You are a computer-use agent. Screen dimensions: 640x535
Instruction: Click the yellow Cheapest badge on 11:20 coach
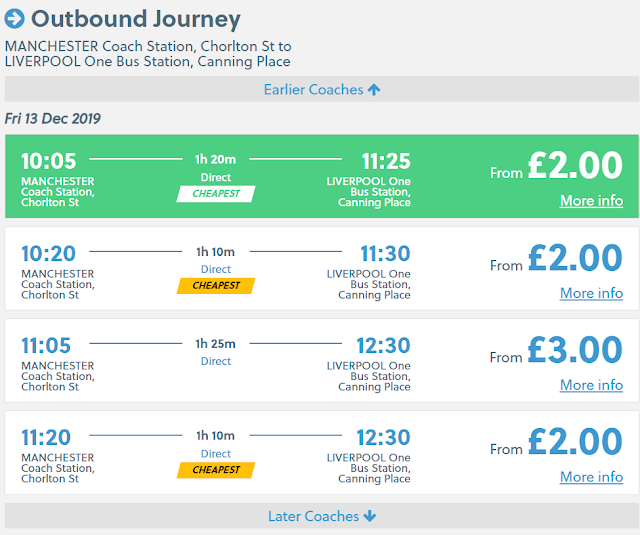click(x=216, y=470)
